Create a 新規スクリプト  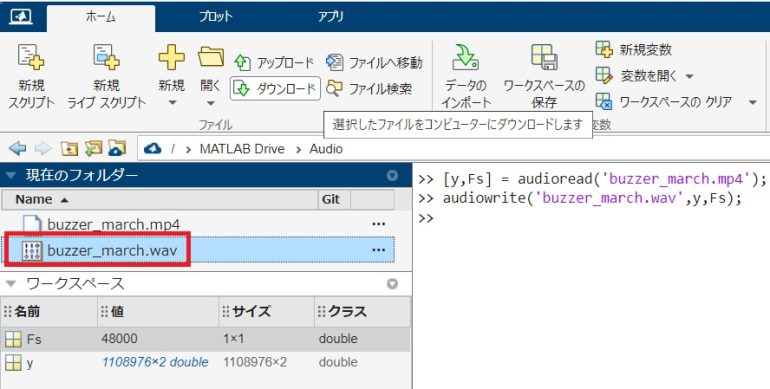tap(31, 77)
